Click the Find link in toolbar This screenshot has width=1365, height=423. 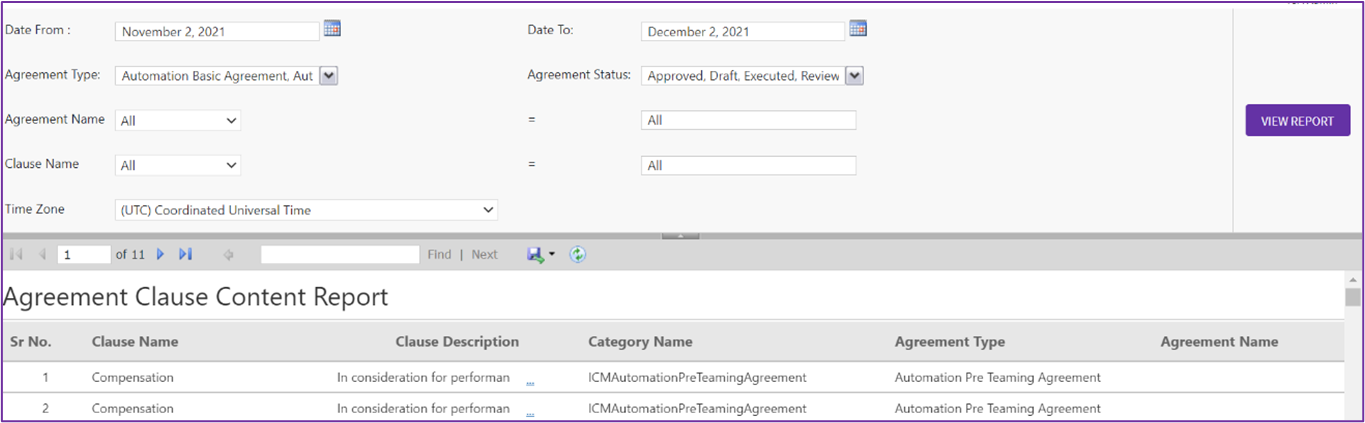439,255
